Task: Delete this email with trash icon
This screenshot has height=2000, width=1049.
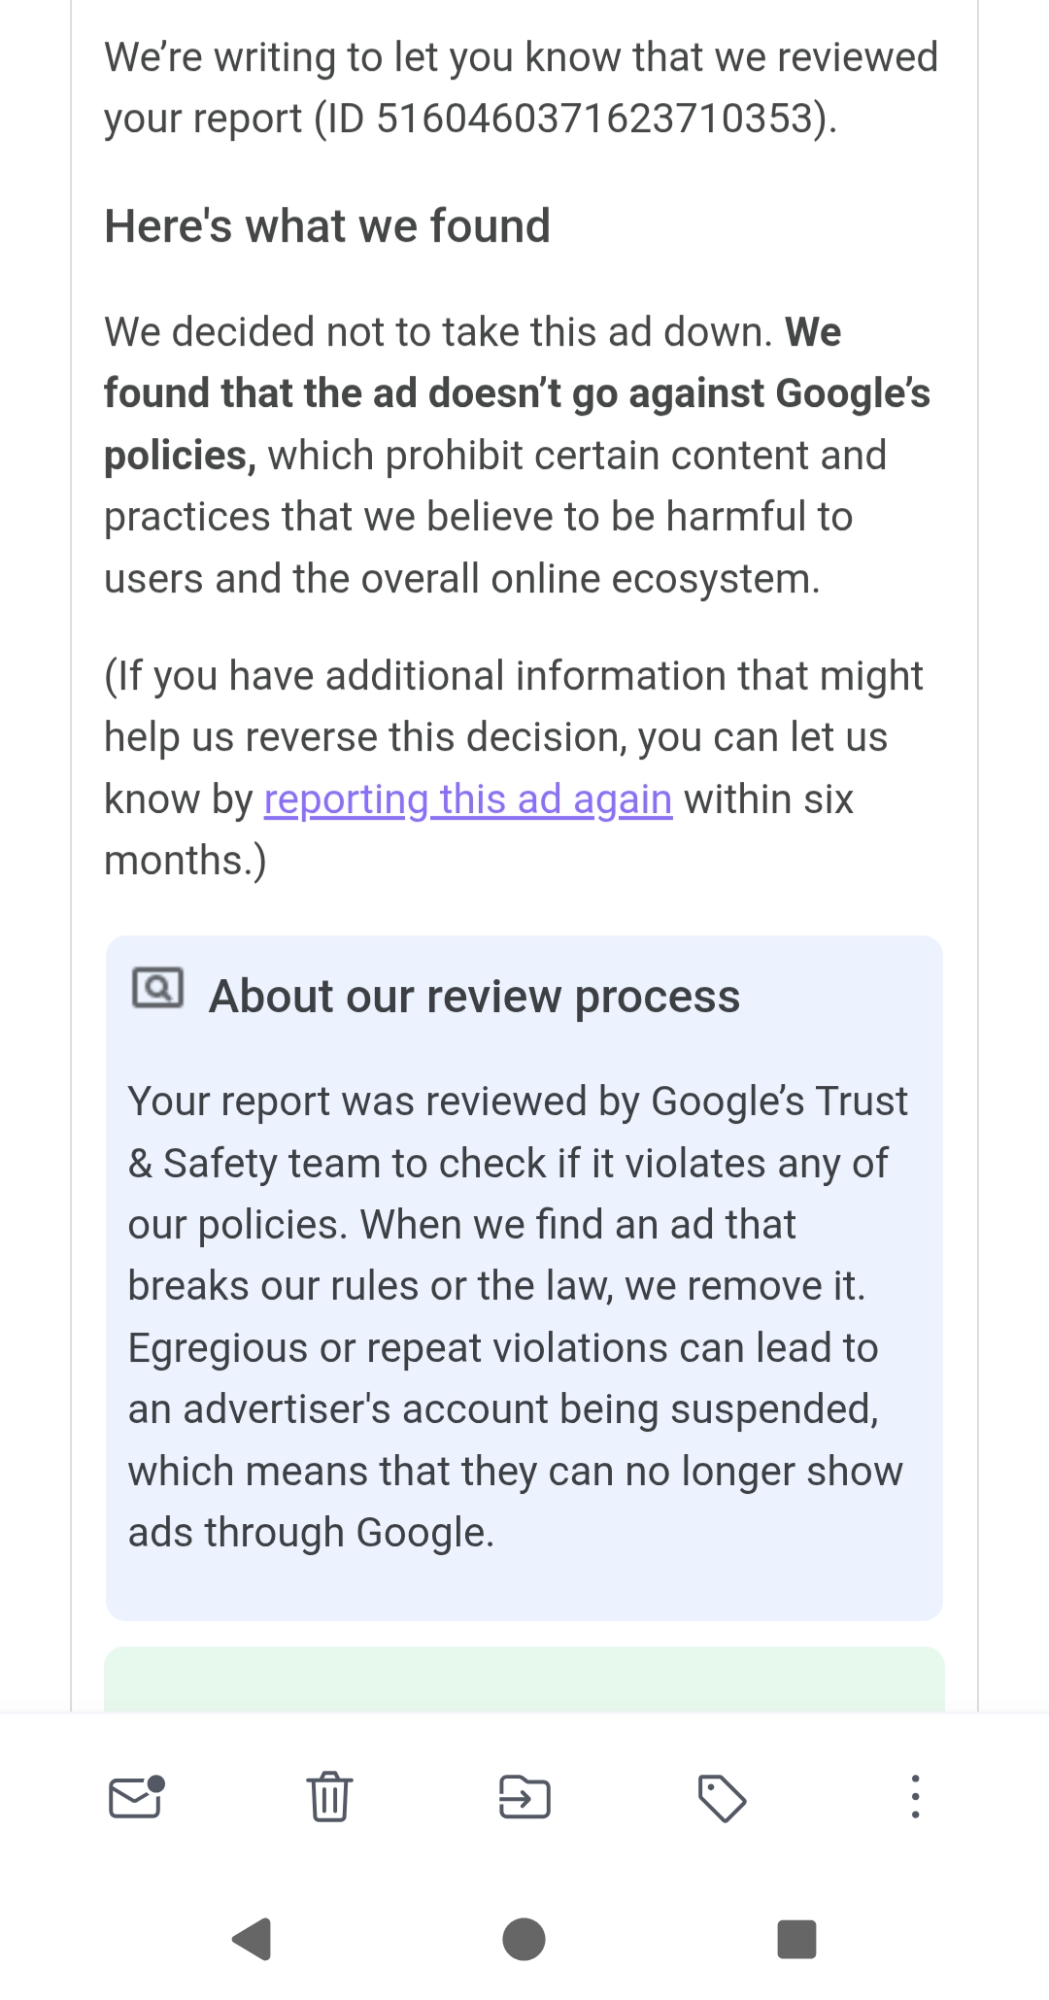Action: coord(329,1797)
